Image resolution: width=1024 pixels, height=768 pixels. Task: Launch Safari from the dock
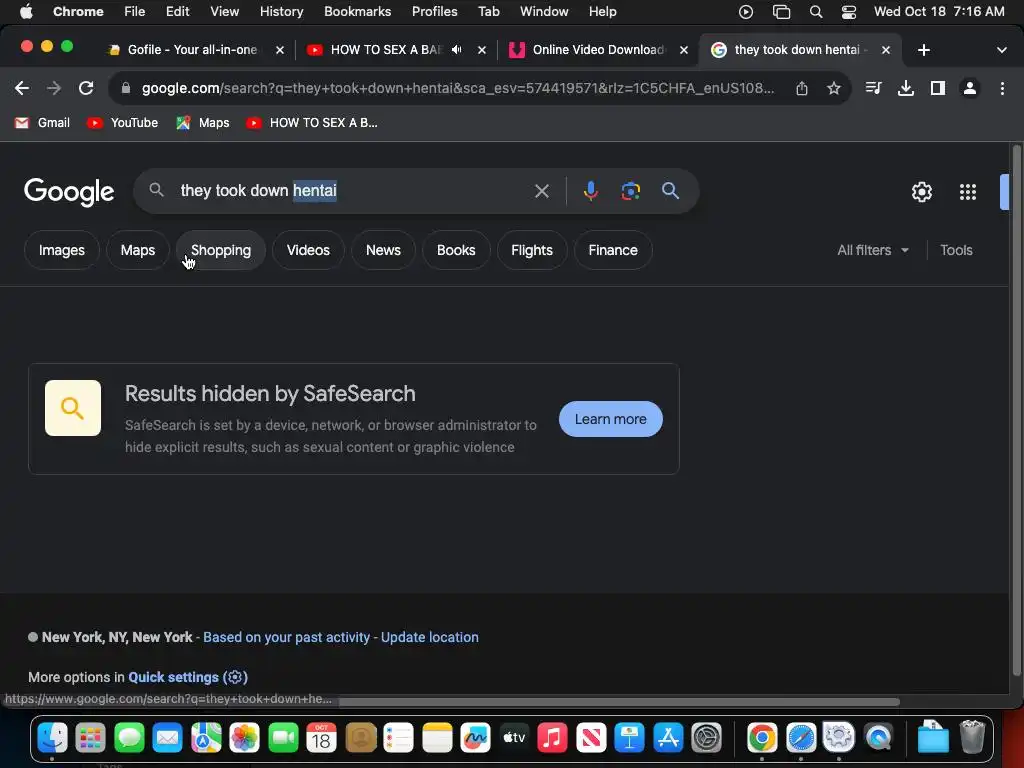(801, 738)
